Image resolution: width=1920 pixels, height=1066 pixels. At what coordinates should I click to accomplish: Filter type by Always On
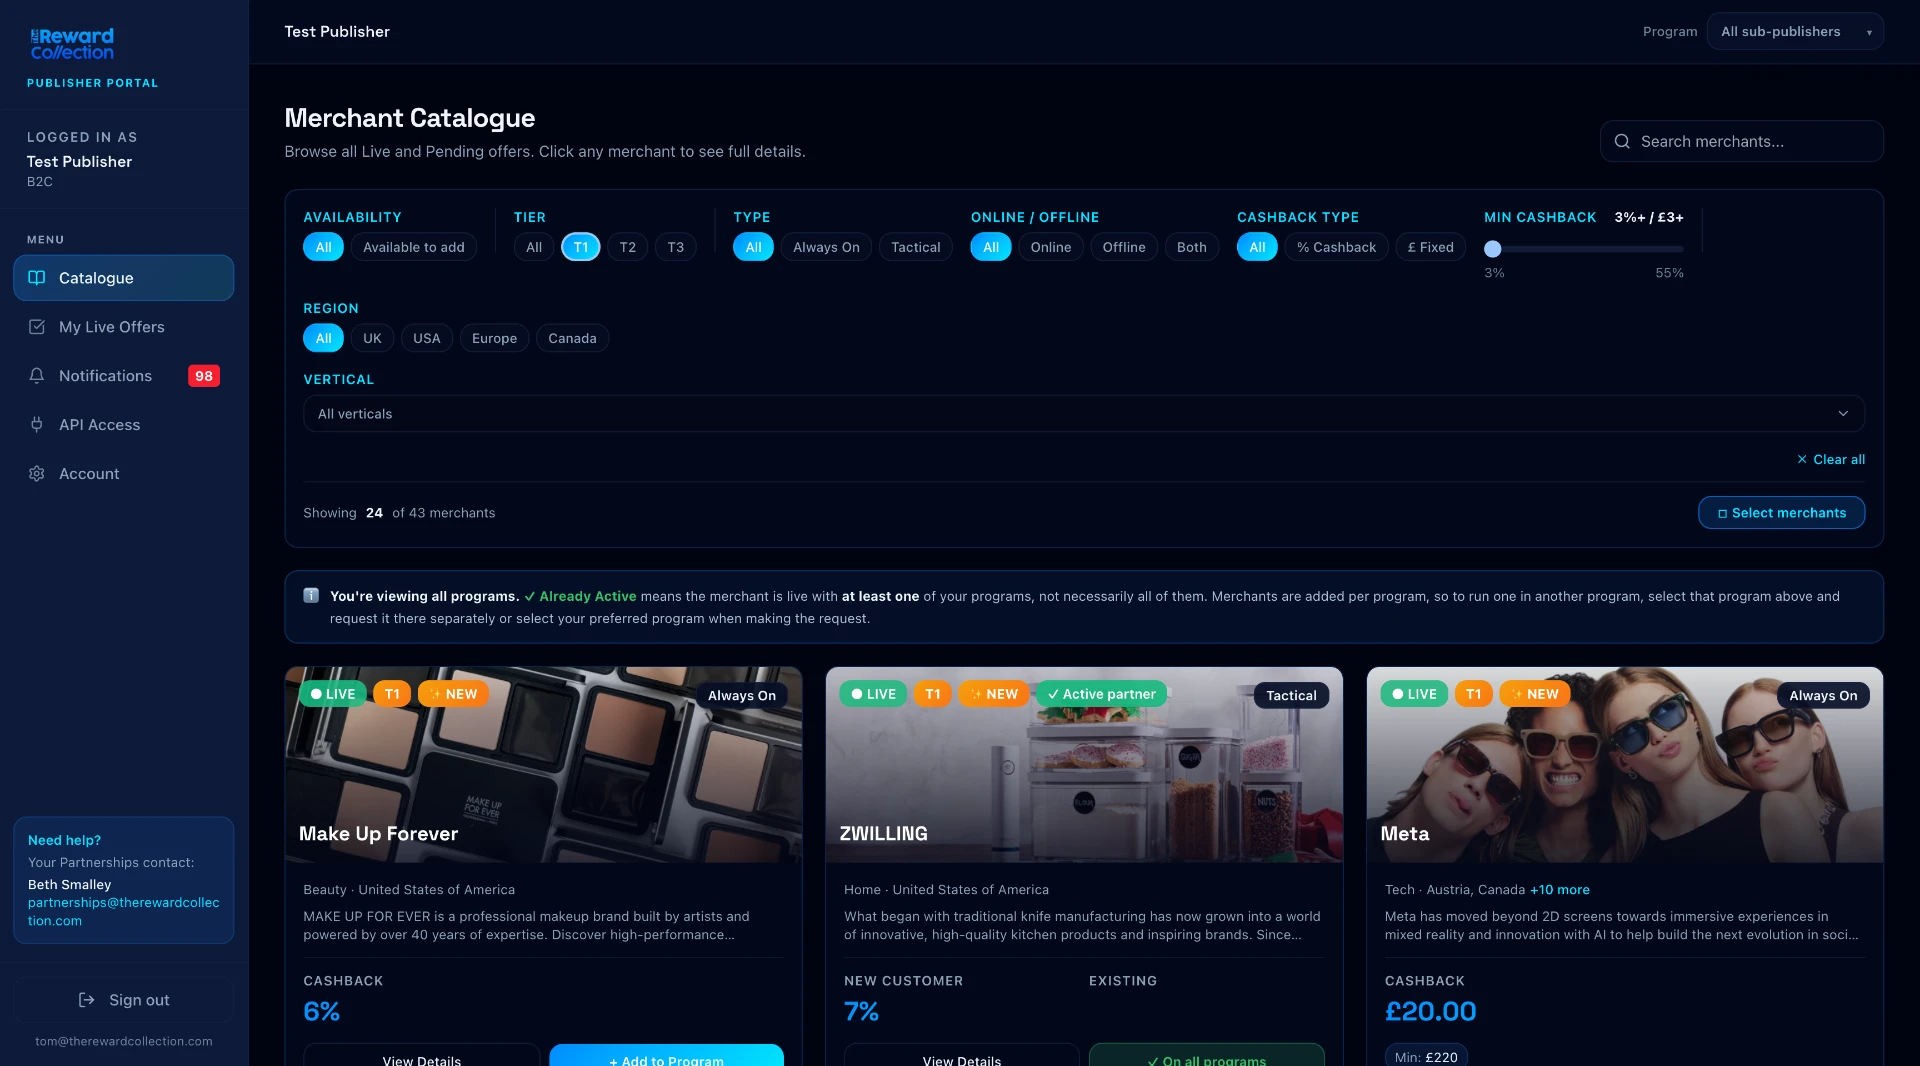826,247
